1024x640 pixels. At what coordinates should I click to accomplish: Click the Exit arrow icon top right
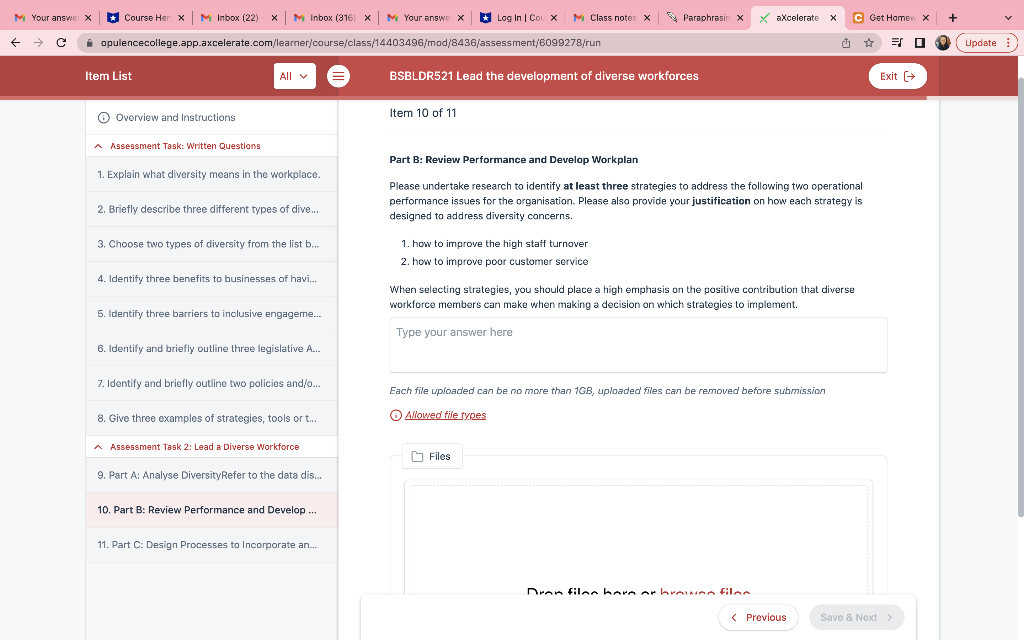[x=909, y=75]
